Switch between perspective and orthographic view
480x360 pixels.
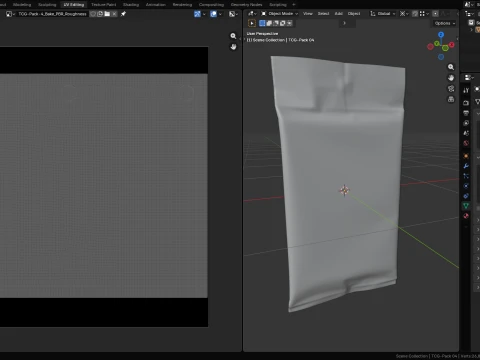[x=451, y=99]
